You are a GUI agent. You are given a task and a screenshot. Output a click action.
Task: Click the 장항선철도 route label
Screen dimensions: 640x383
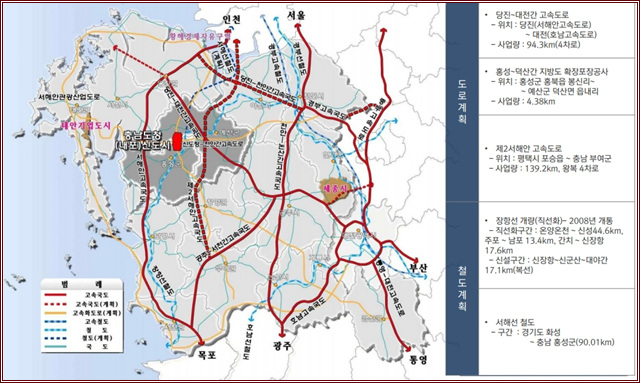click(163, 281)
